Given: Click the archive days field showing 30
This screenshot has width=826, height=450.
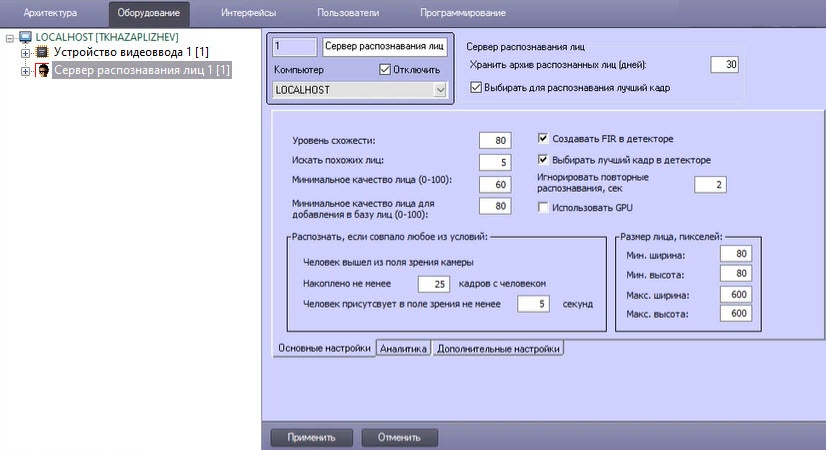Looking at the screenshot, I should [724, 64].
